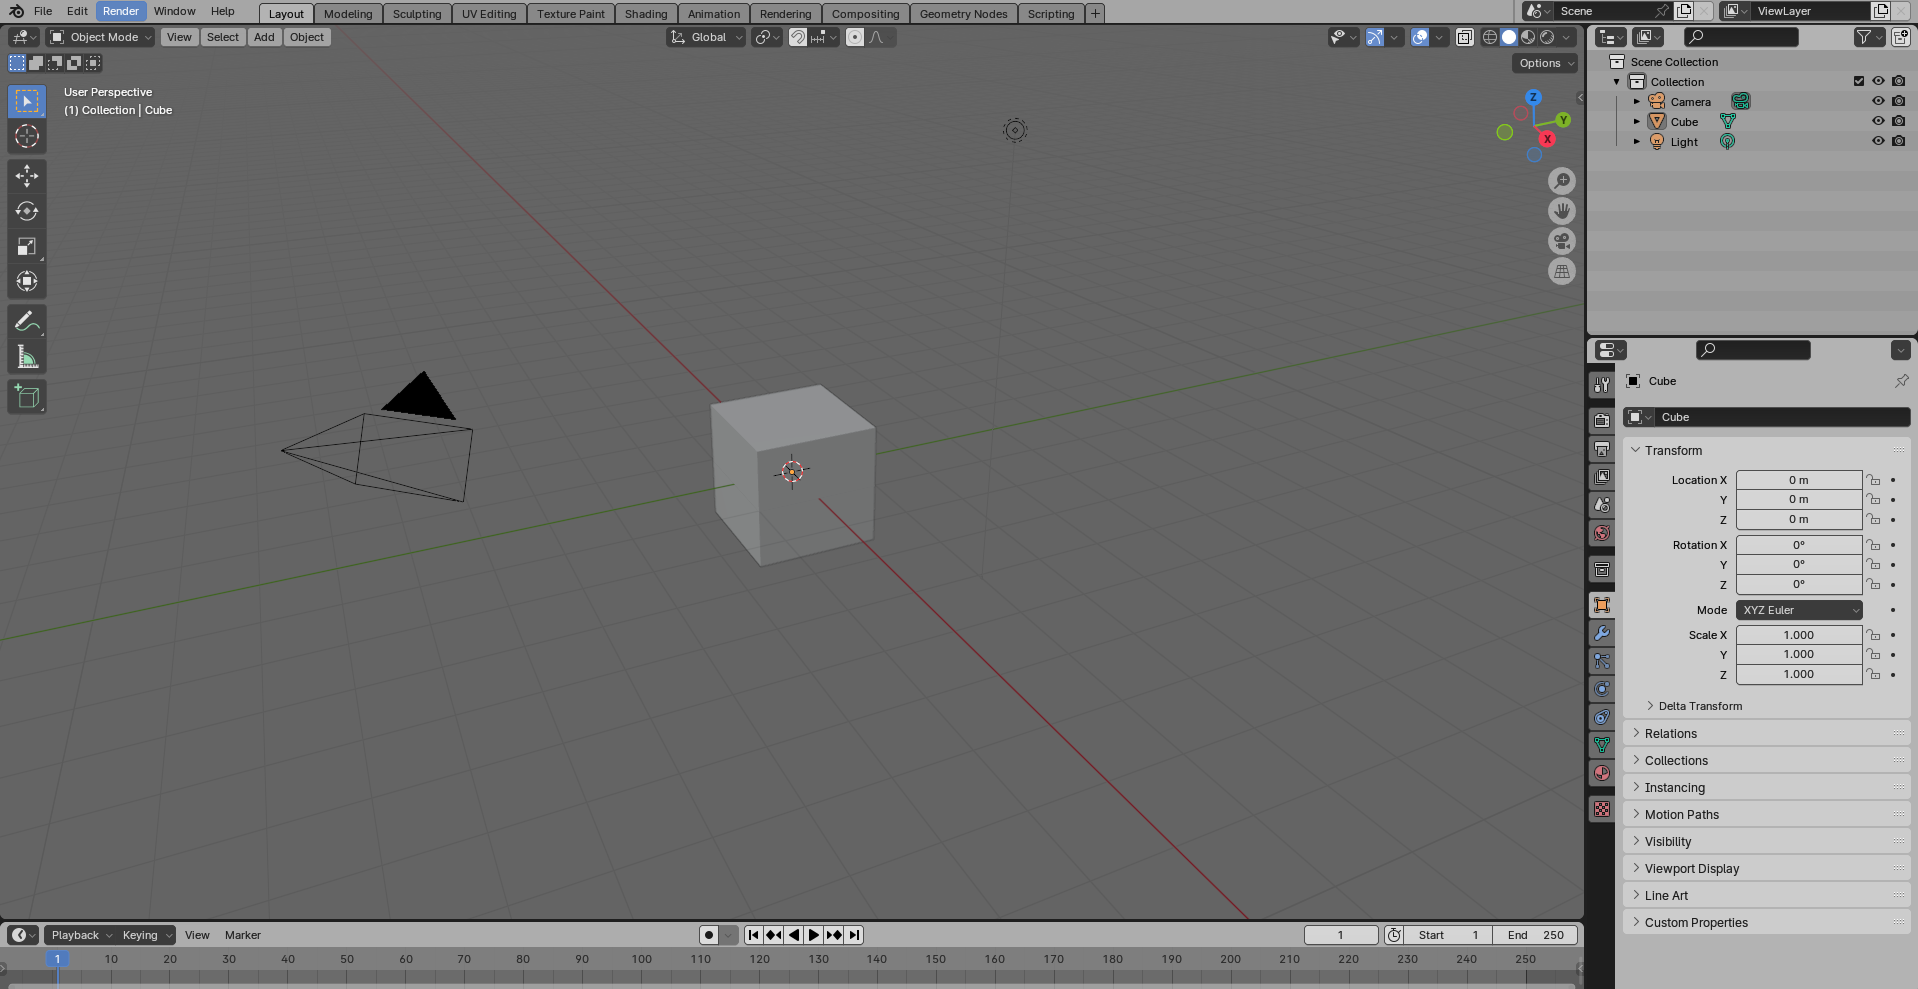The height and width of the screenshot is (989, 1918).
Task: Switch viewport to wireframe shading
Action: click(x=1488, y=37)
